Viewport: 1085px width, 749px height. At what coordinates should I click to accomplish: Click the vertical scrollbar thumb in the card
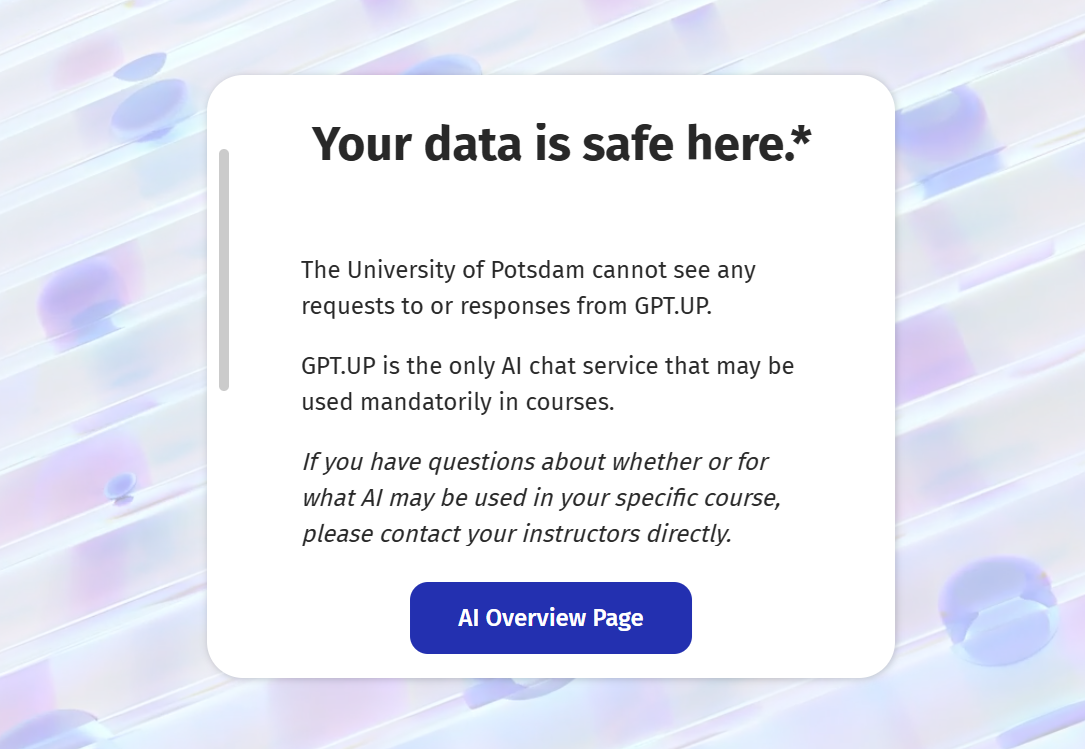click(x=224, y=270)
